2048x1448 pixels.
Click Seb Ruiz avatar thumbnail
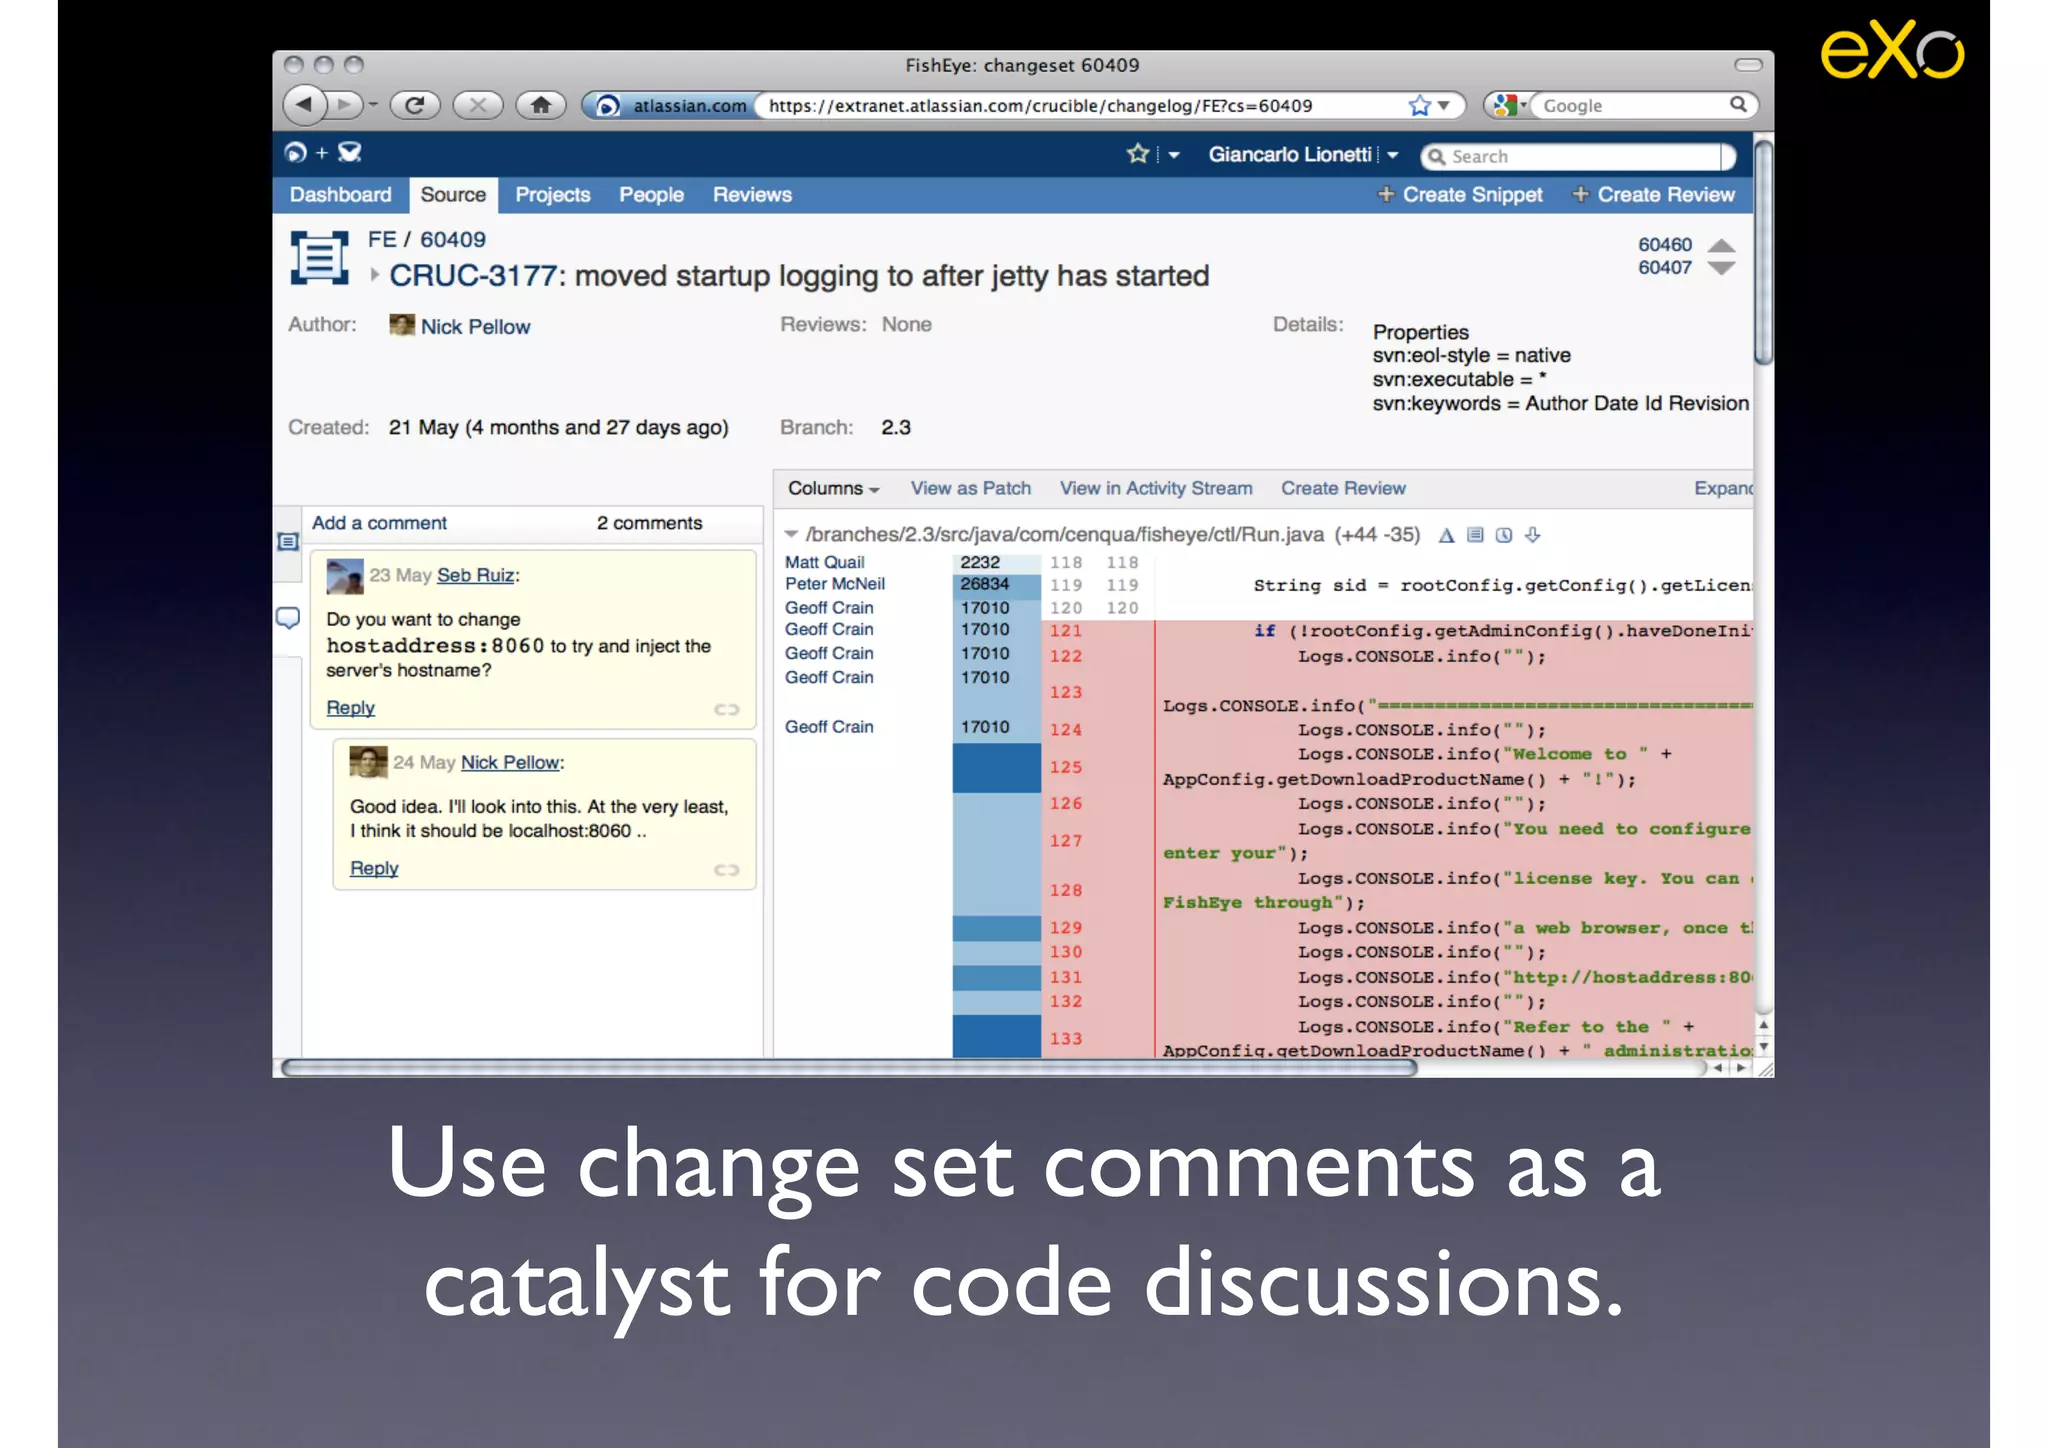coord(345,576)
